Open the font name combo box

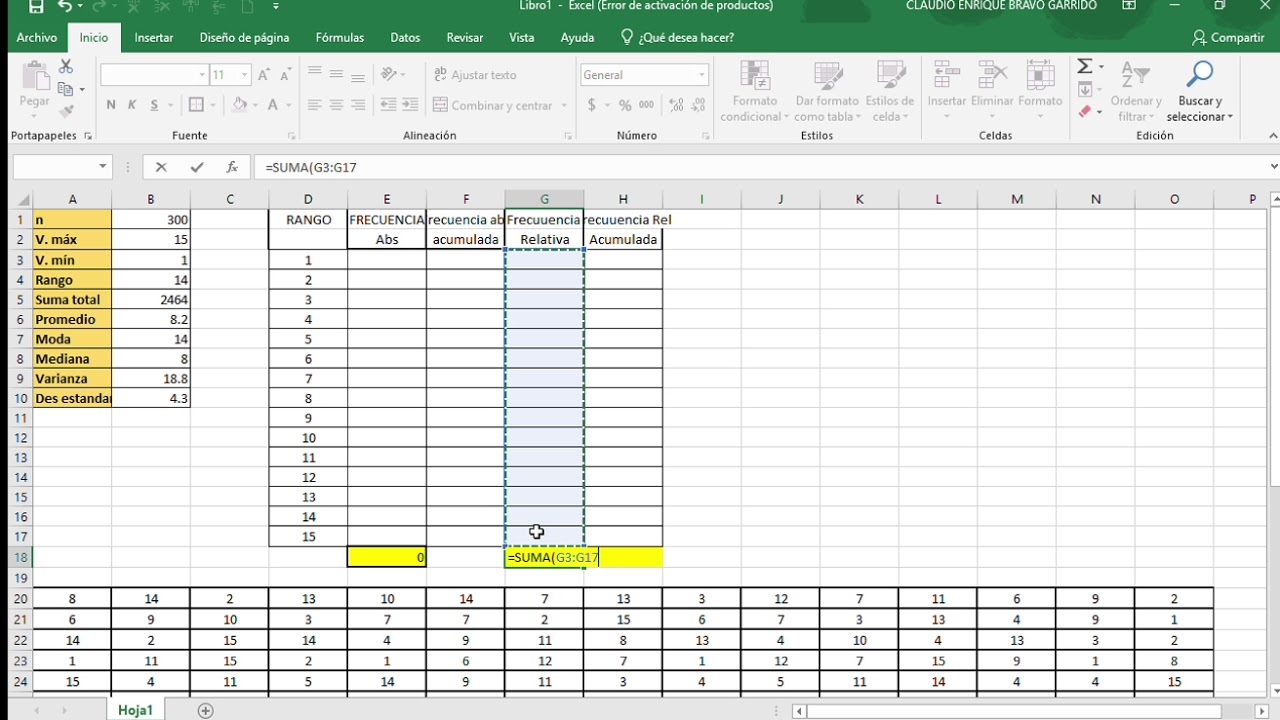(x=154, y=75)
